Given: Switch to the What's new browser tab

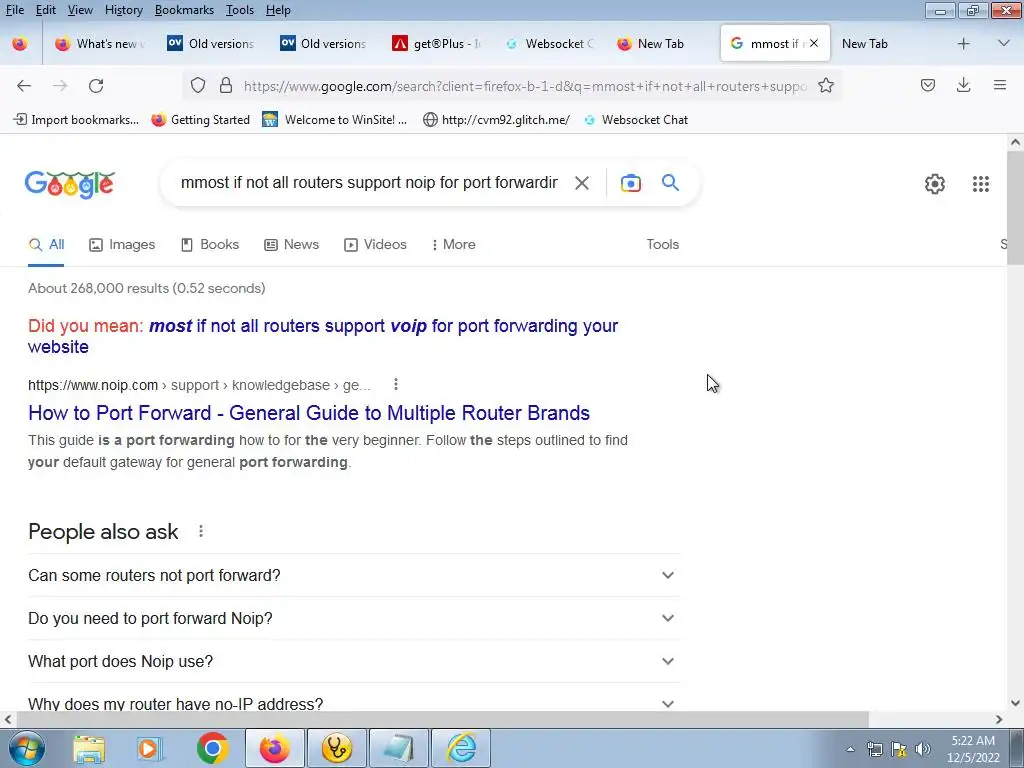Looking at the screenshot, I should (x=100, y=44).
